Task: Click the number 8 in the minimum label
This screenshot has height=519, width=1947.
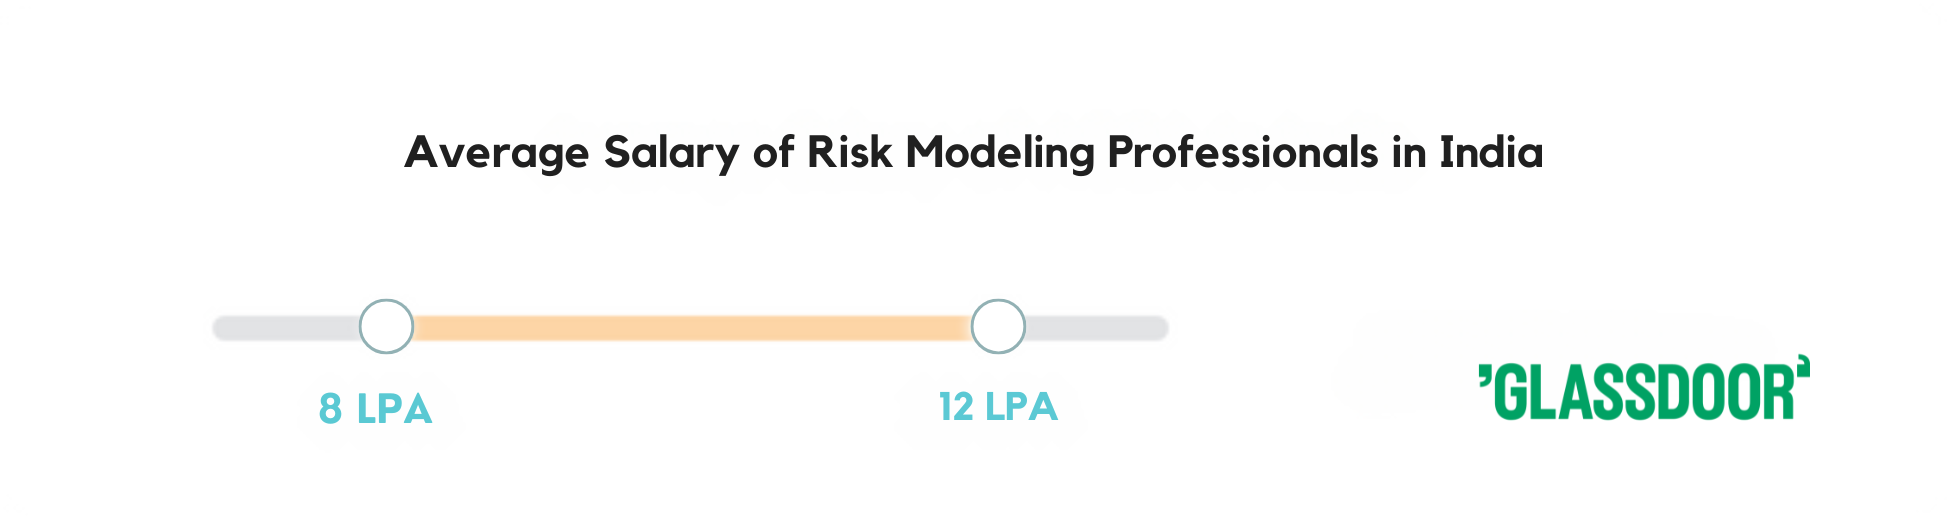Action: (x=331, y=409)
